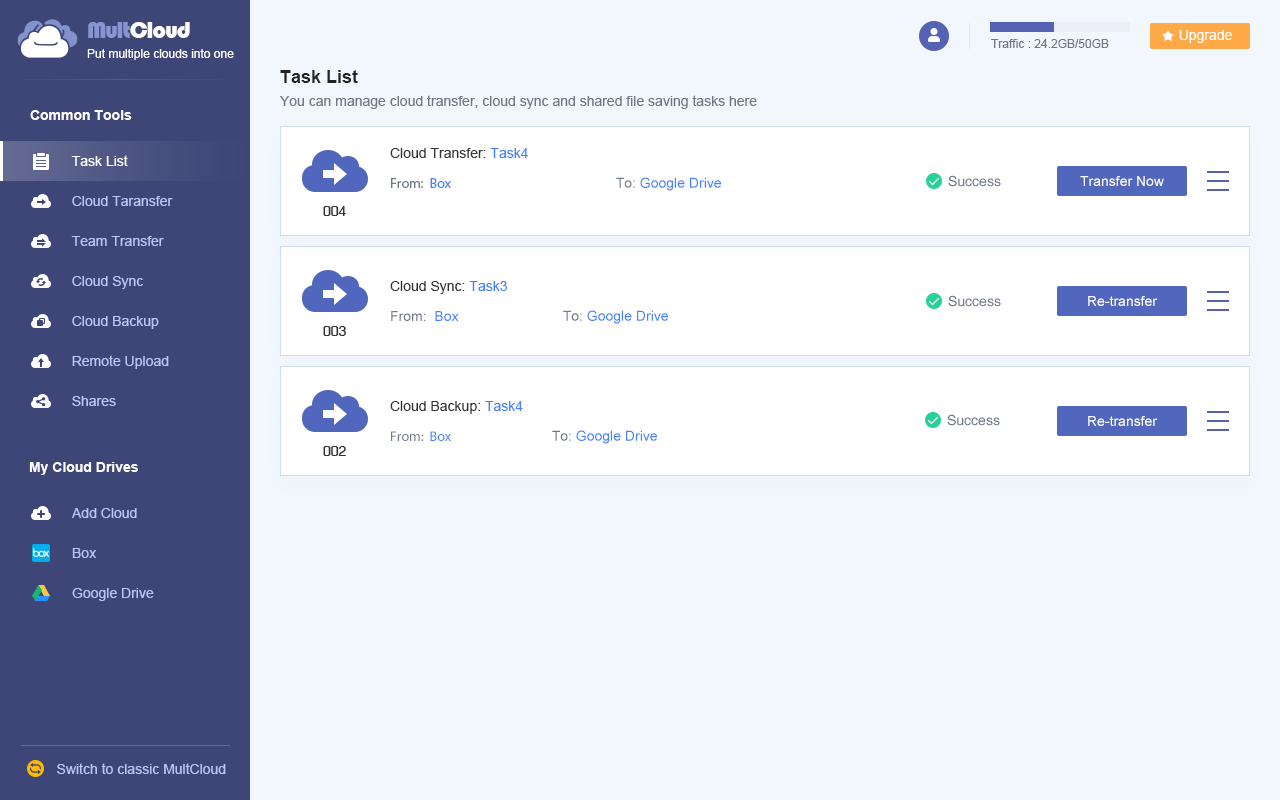Click Box source link in Cloud Backup row
Screen dimensions: 1280x800
440,436
